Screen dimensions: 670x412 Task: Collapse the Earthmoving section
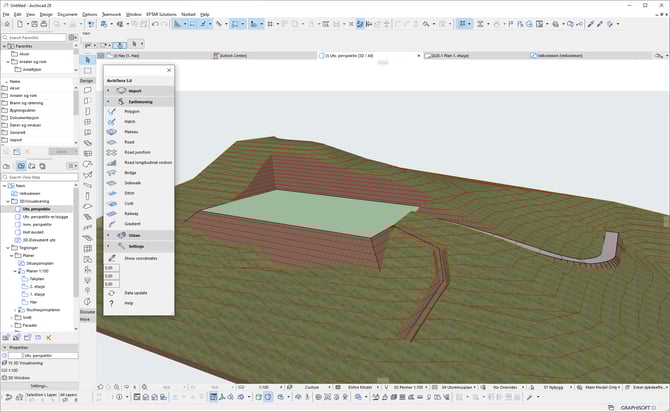pos(108,101)
